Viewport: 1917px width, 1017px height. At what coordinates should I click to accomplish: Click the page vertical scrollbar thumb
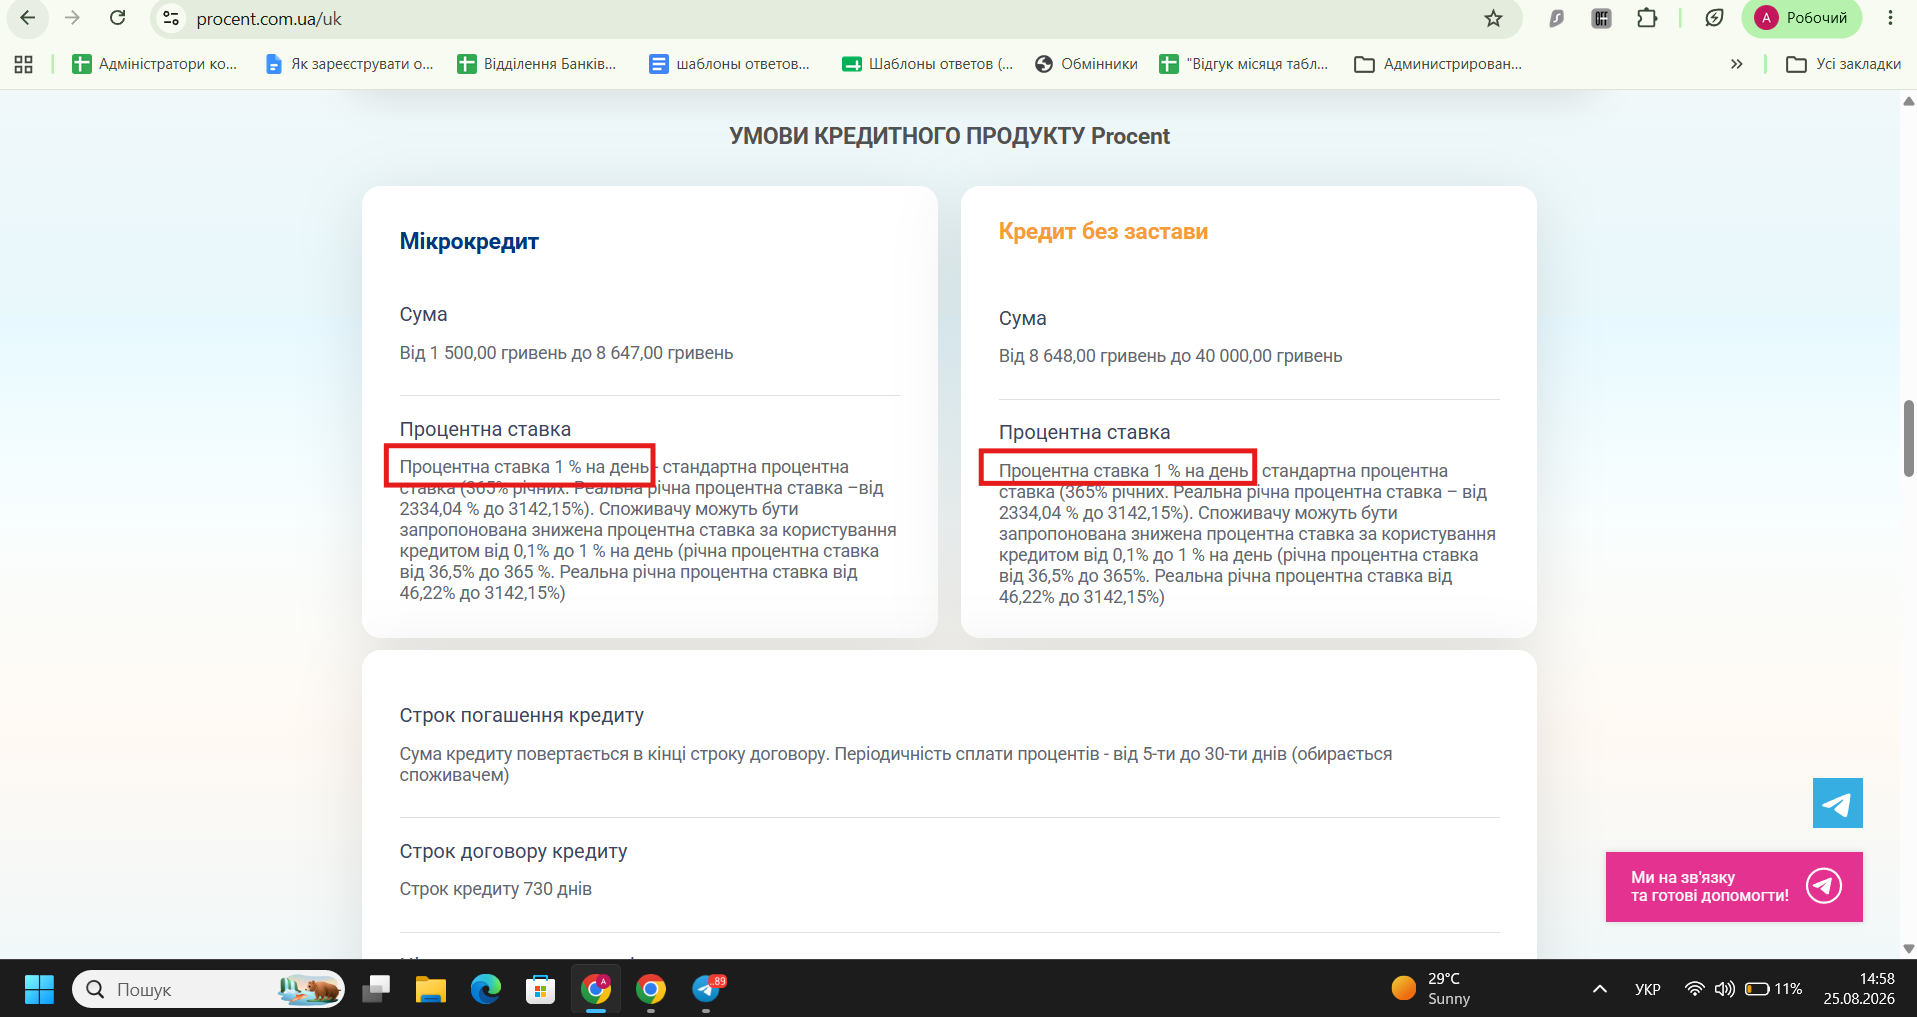[x=1908, y=438]
